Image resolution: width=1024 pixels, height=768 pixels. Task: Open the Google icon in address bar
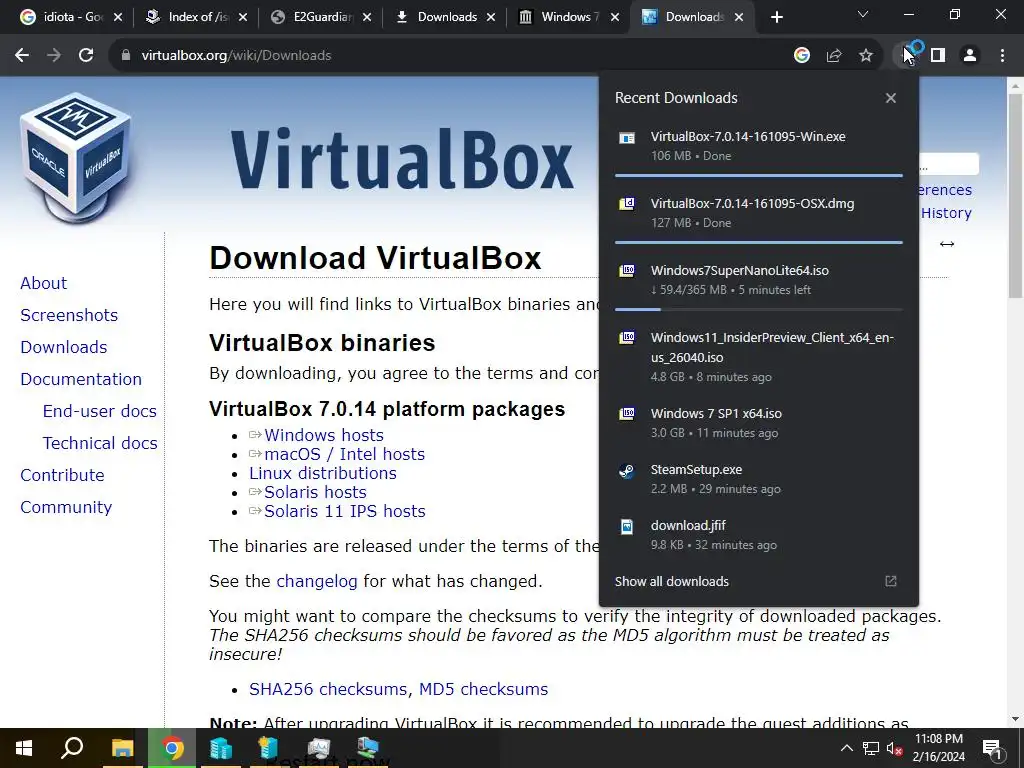802,56
